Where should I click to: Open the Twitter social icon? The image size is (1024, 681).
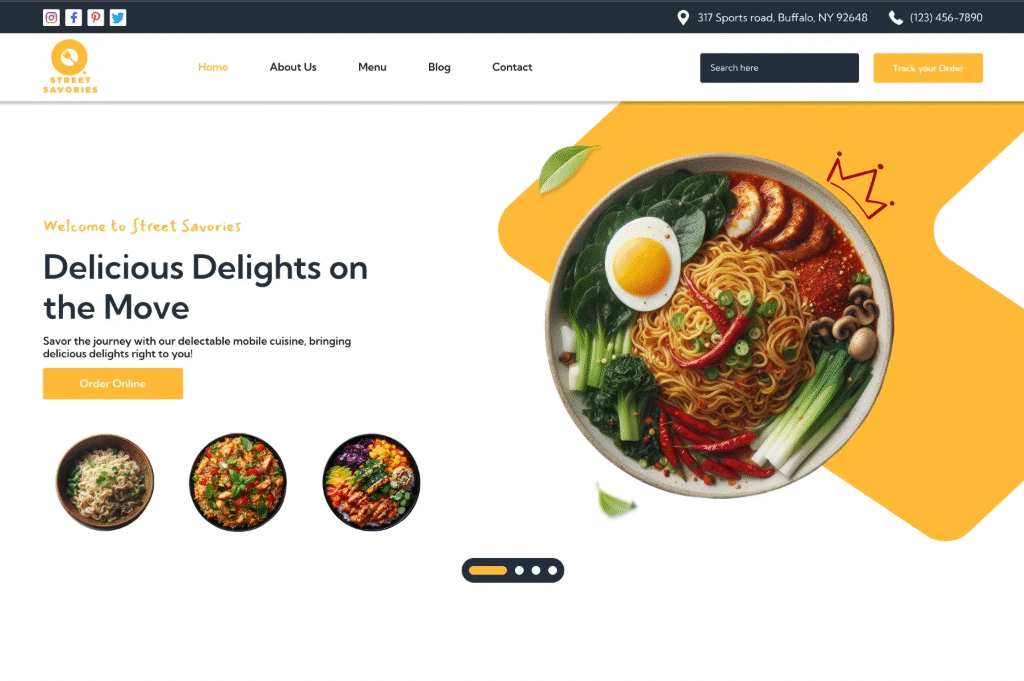[118, 18]
